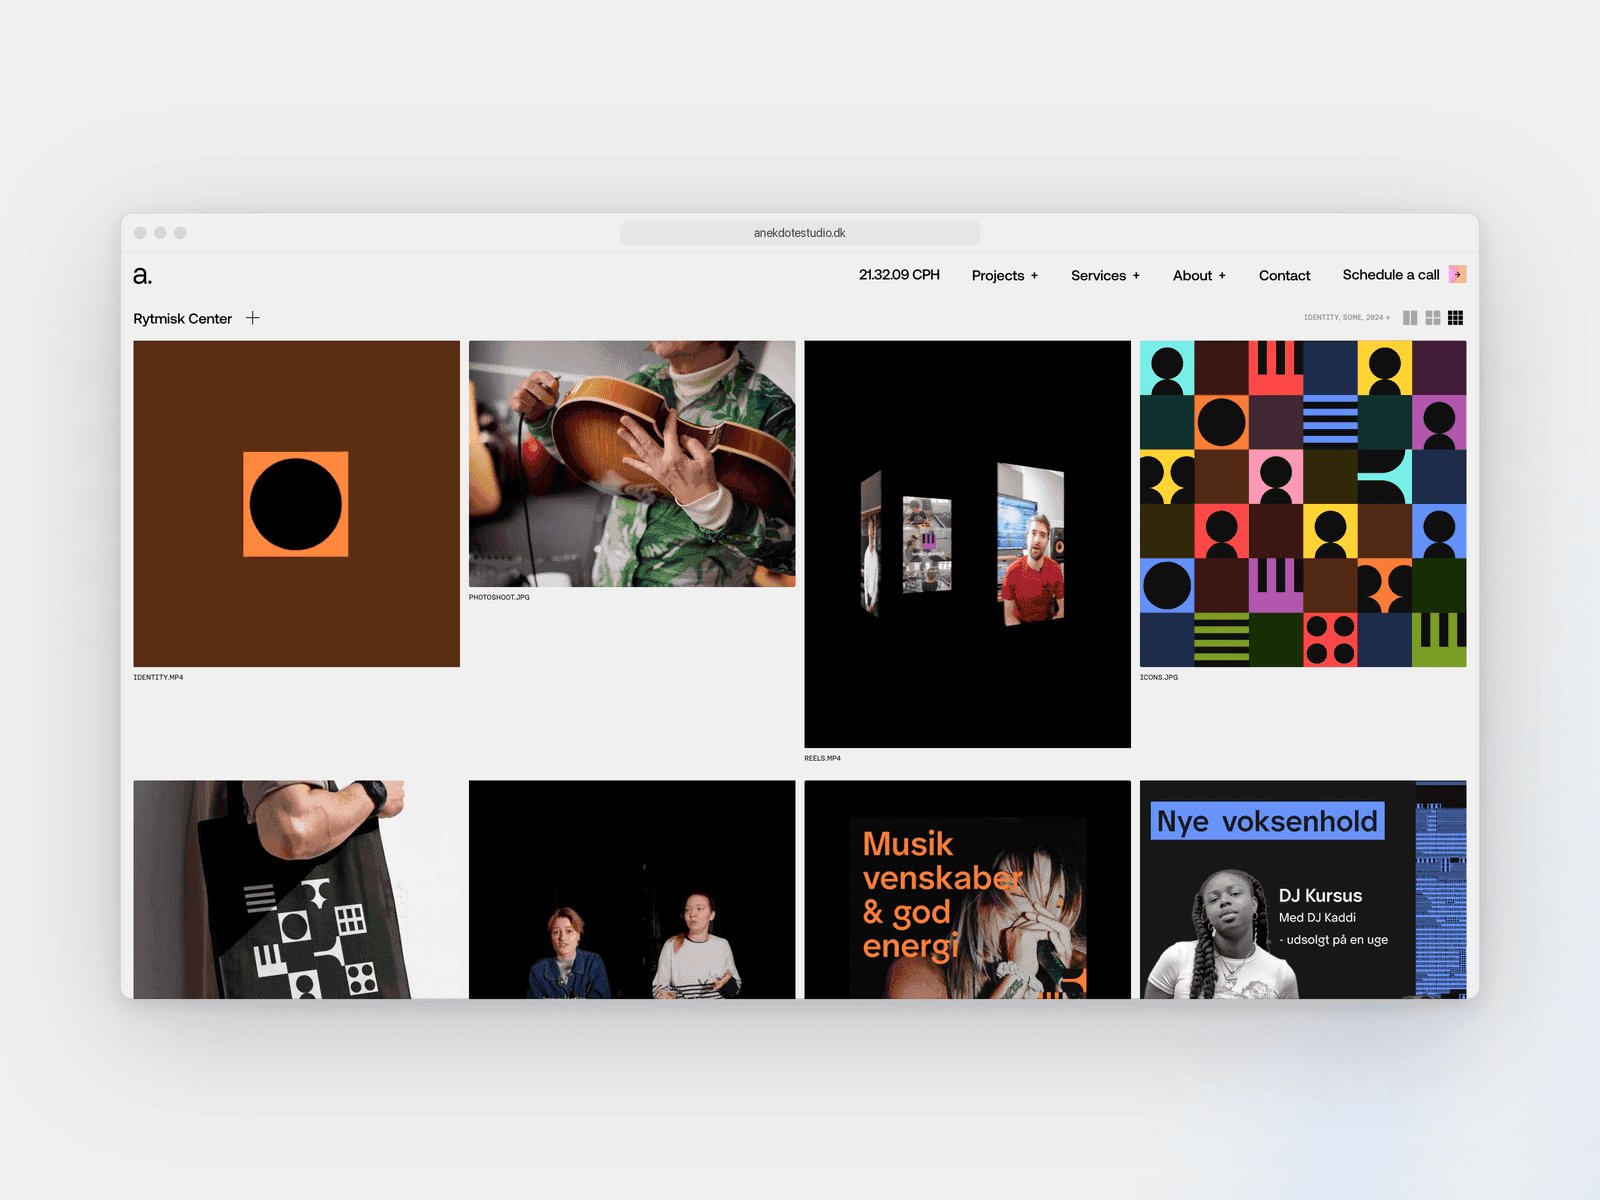1600x1200 pixels.
Task: Switch to two-column layout view
Action: tap(1410, 318)
